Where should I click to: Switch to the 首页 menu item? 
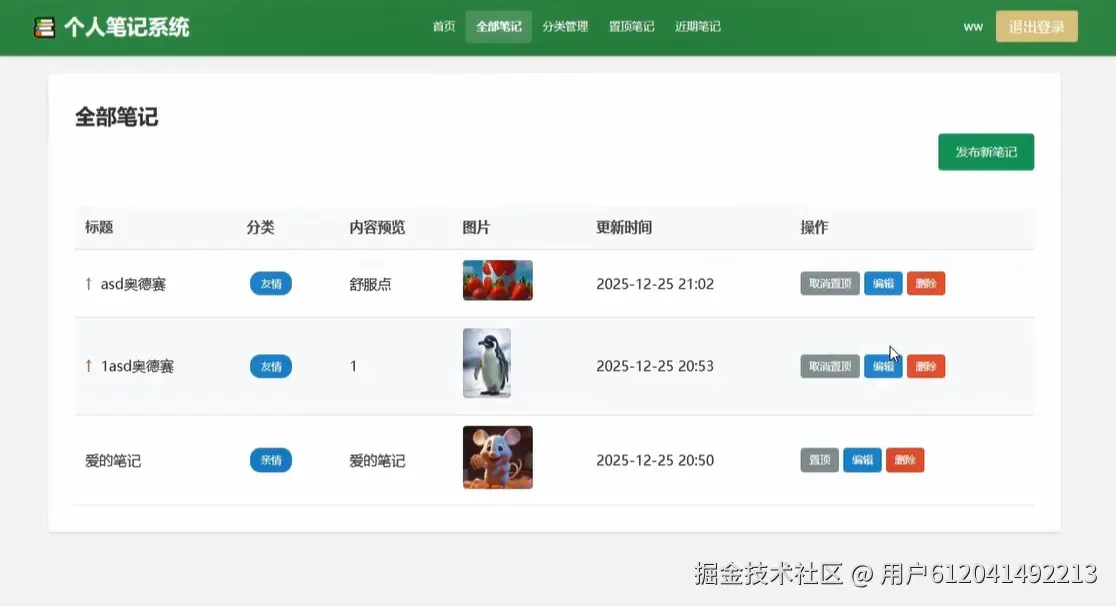[x=443, y=27]
